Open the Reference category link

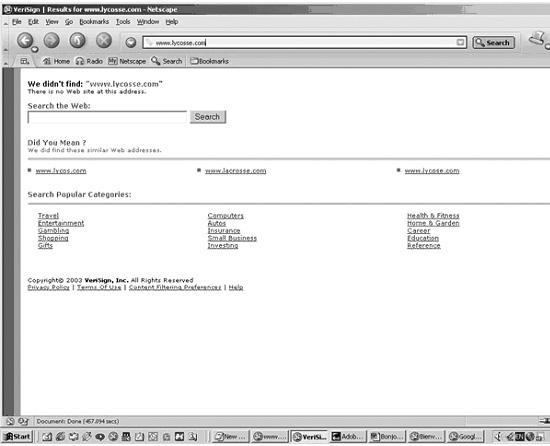[424, 245]
